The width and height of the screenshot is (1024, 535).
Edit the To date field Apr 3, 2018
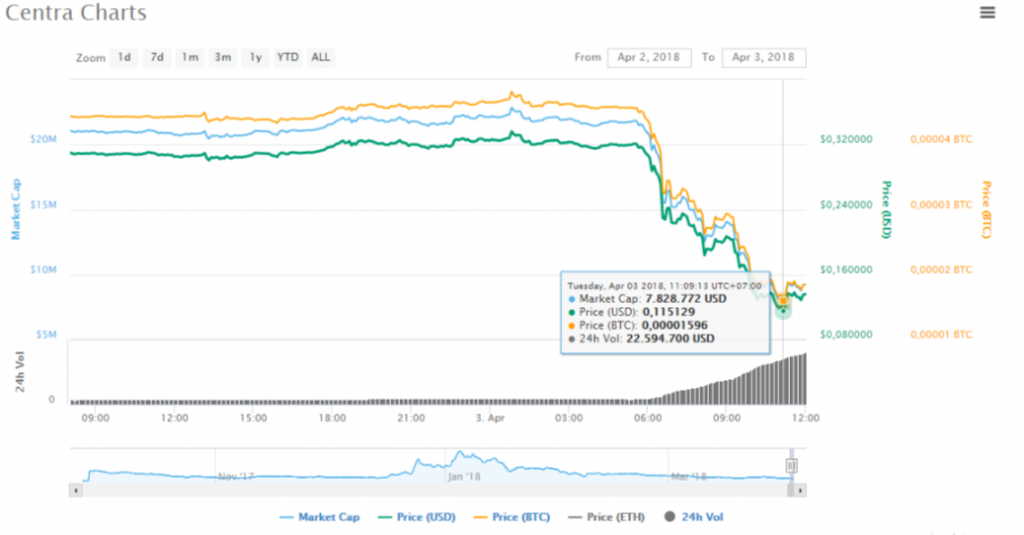click(x=763, y=57)
